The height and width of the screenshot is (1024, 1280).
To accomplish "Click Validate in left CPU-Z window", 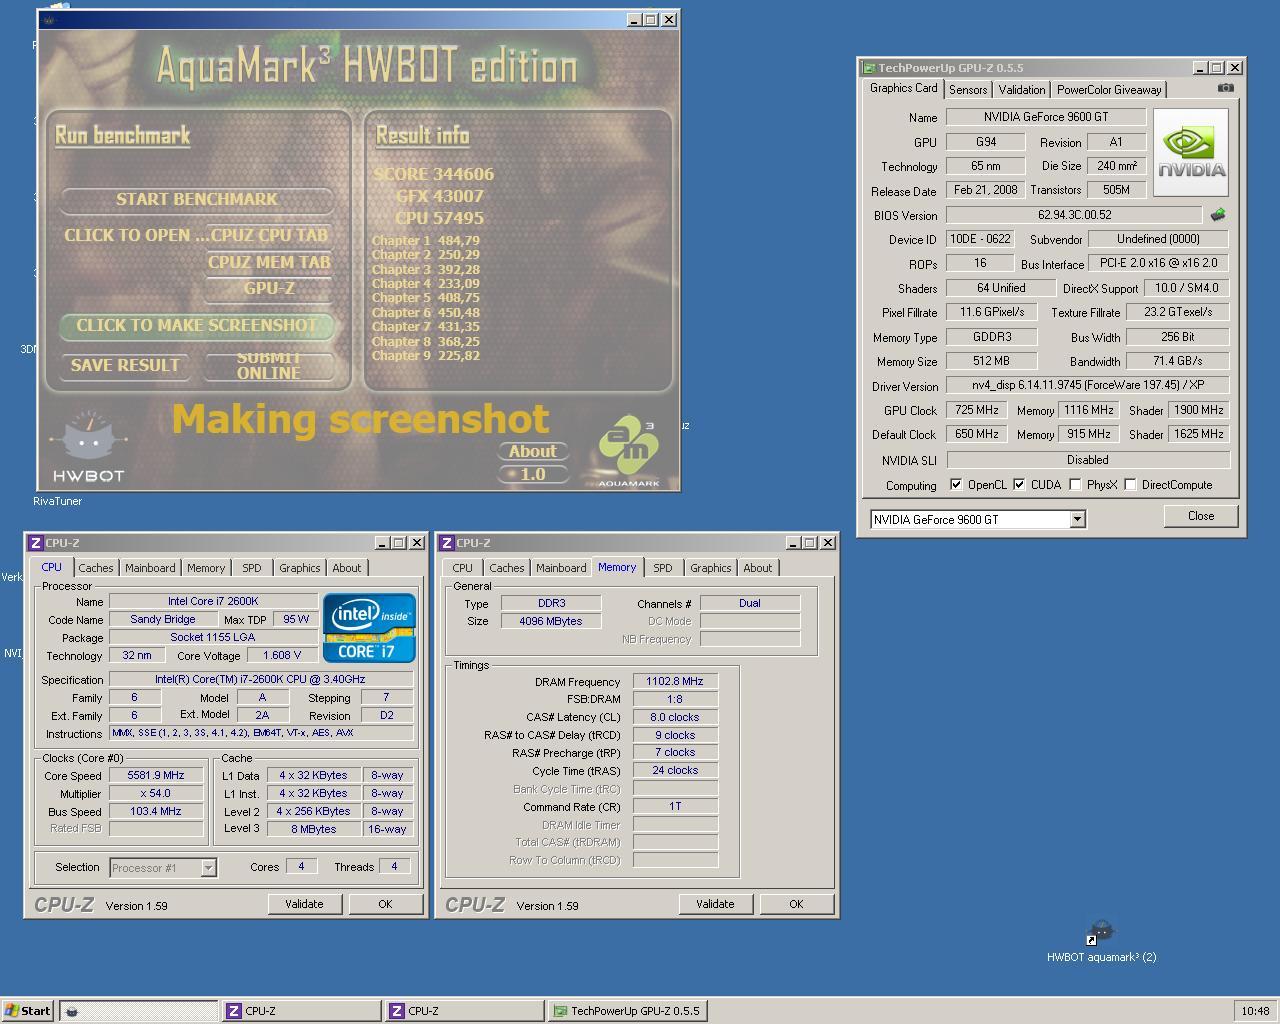I will (304, 904).
